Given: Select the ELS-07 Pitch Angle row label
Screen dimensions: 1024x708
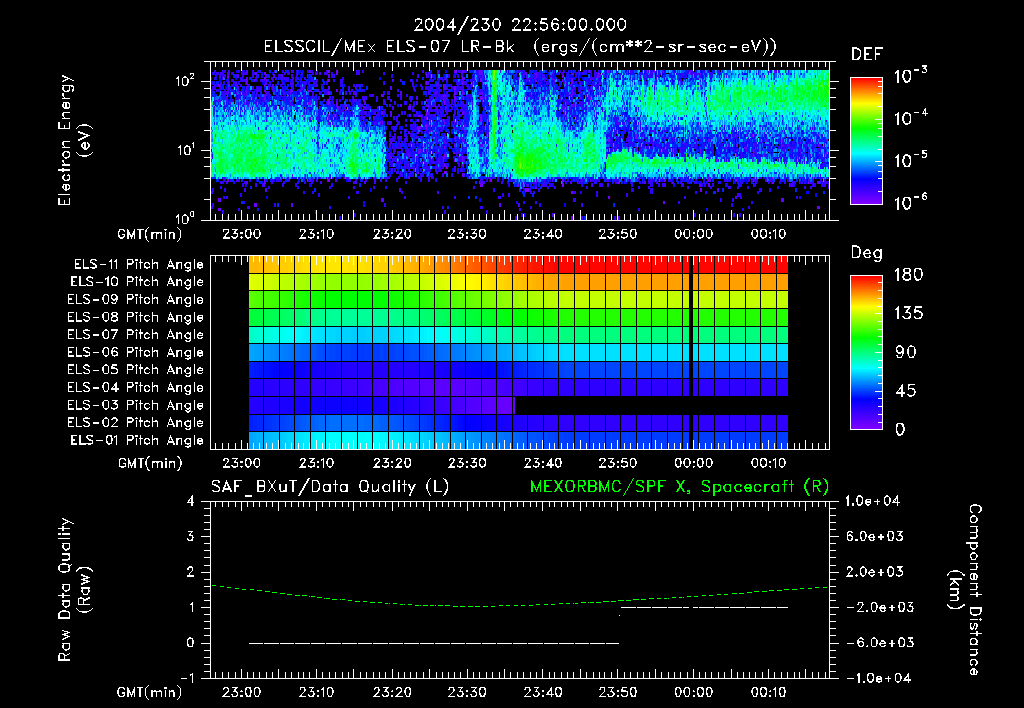Looking at the screenshot, I should (x=135, y=334).
